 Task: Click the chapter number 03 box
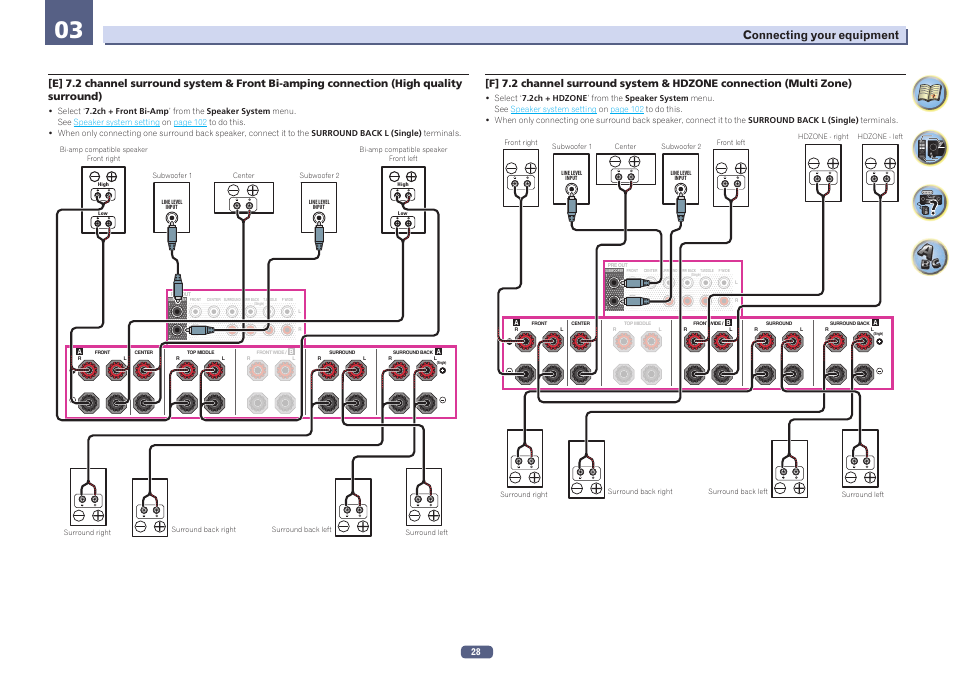pos(69,23)
